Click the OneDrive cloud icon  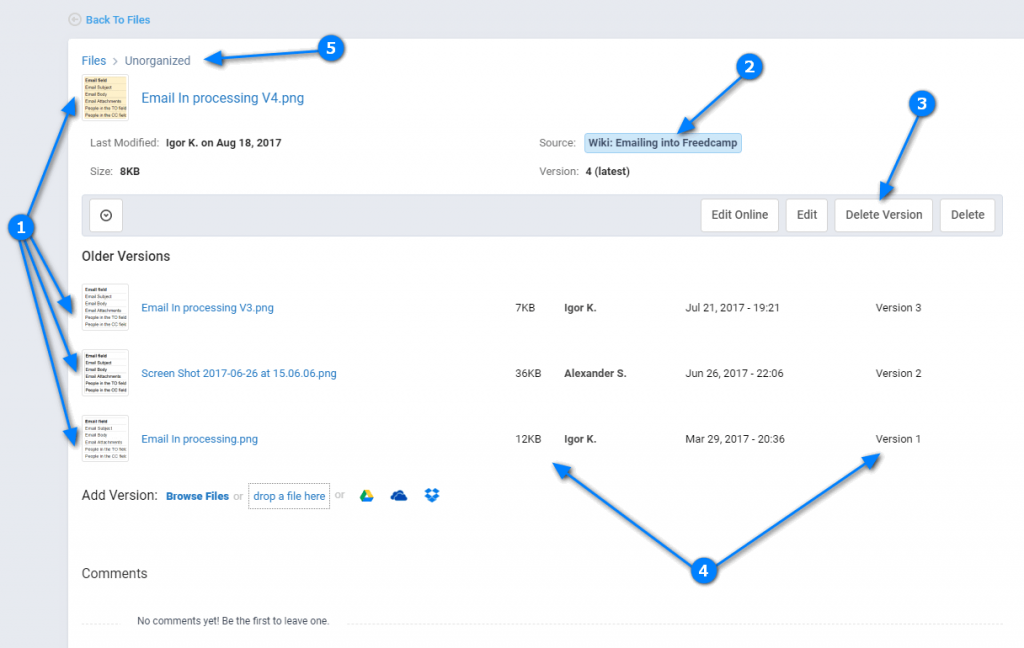point(399,496)
